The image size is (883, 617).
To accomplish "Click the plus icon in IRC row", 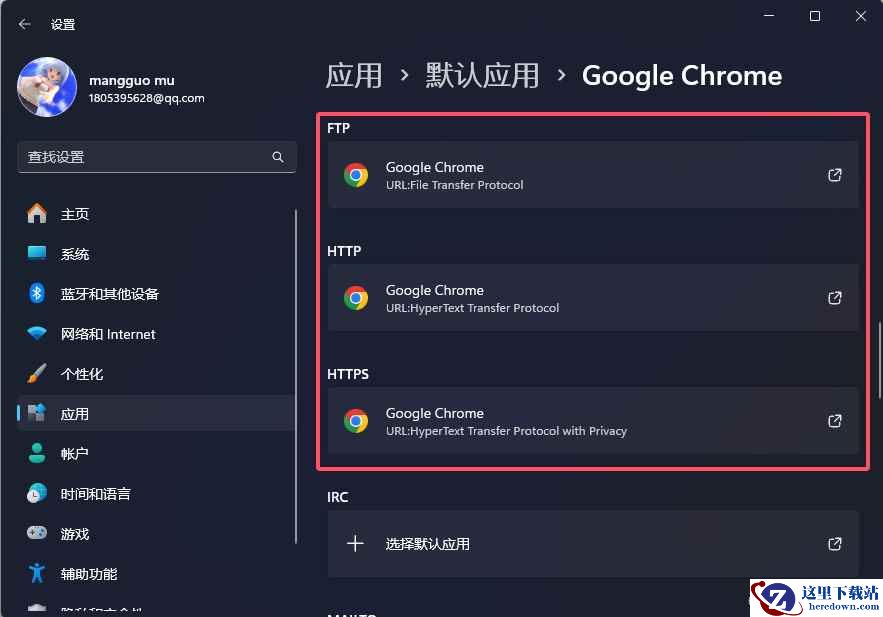I will pos(355,544).
